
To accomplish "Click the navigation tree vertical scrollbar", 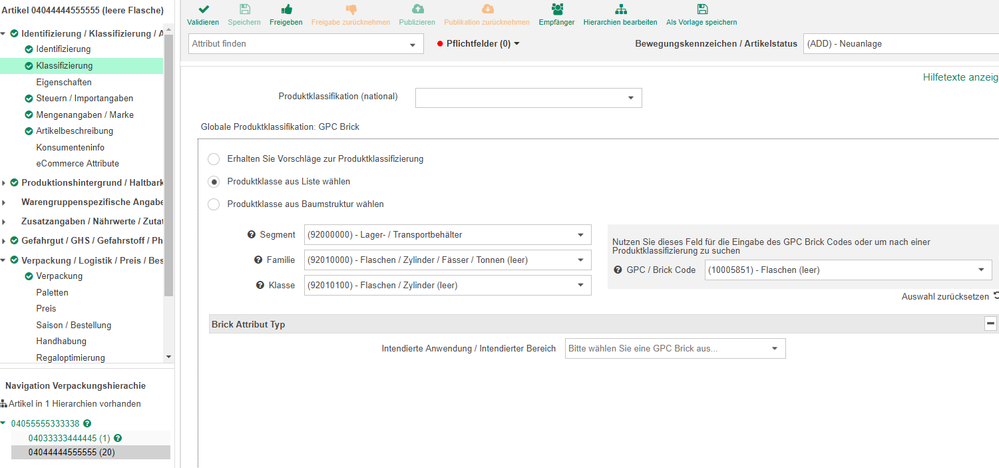I will pyautogui.click(x=168, y=166).
